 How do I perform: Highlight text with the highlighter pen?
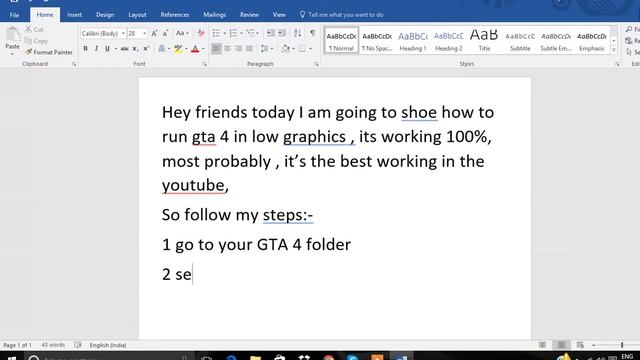click(178, 49)
